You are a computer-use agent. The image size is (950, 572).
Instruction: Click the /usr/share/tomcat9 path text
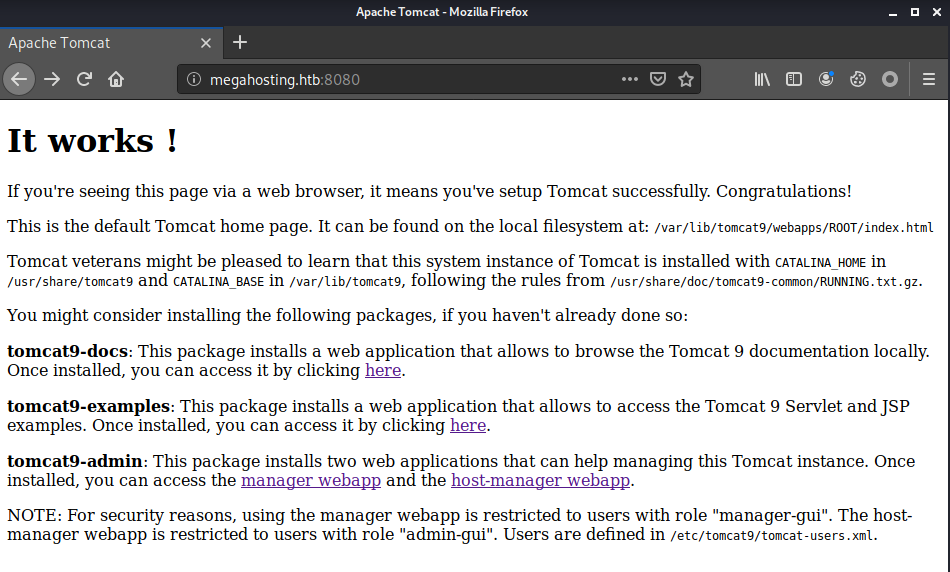(x=70, y=282)
